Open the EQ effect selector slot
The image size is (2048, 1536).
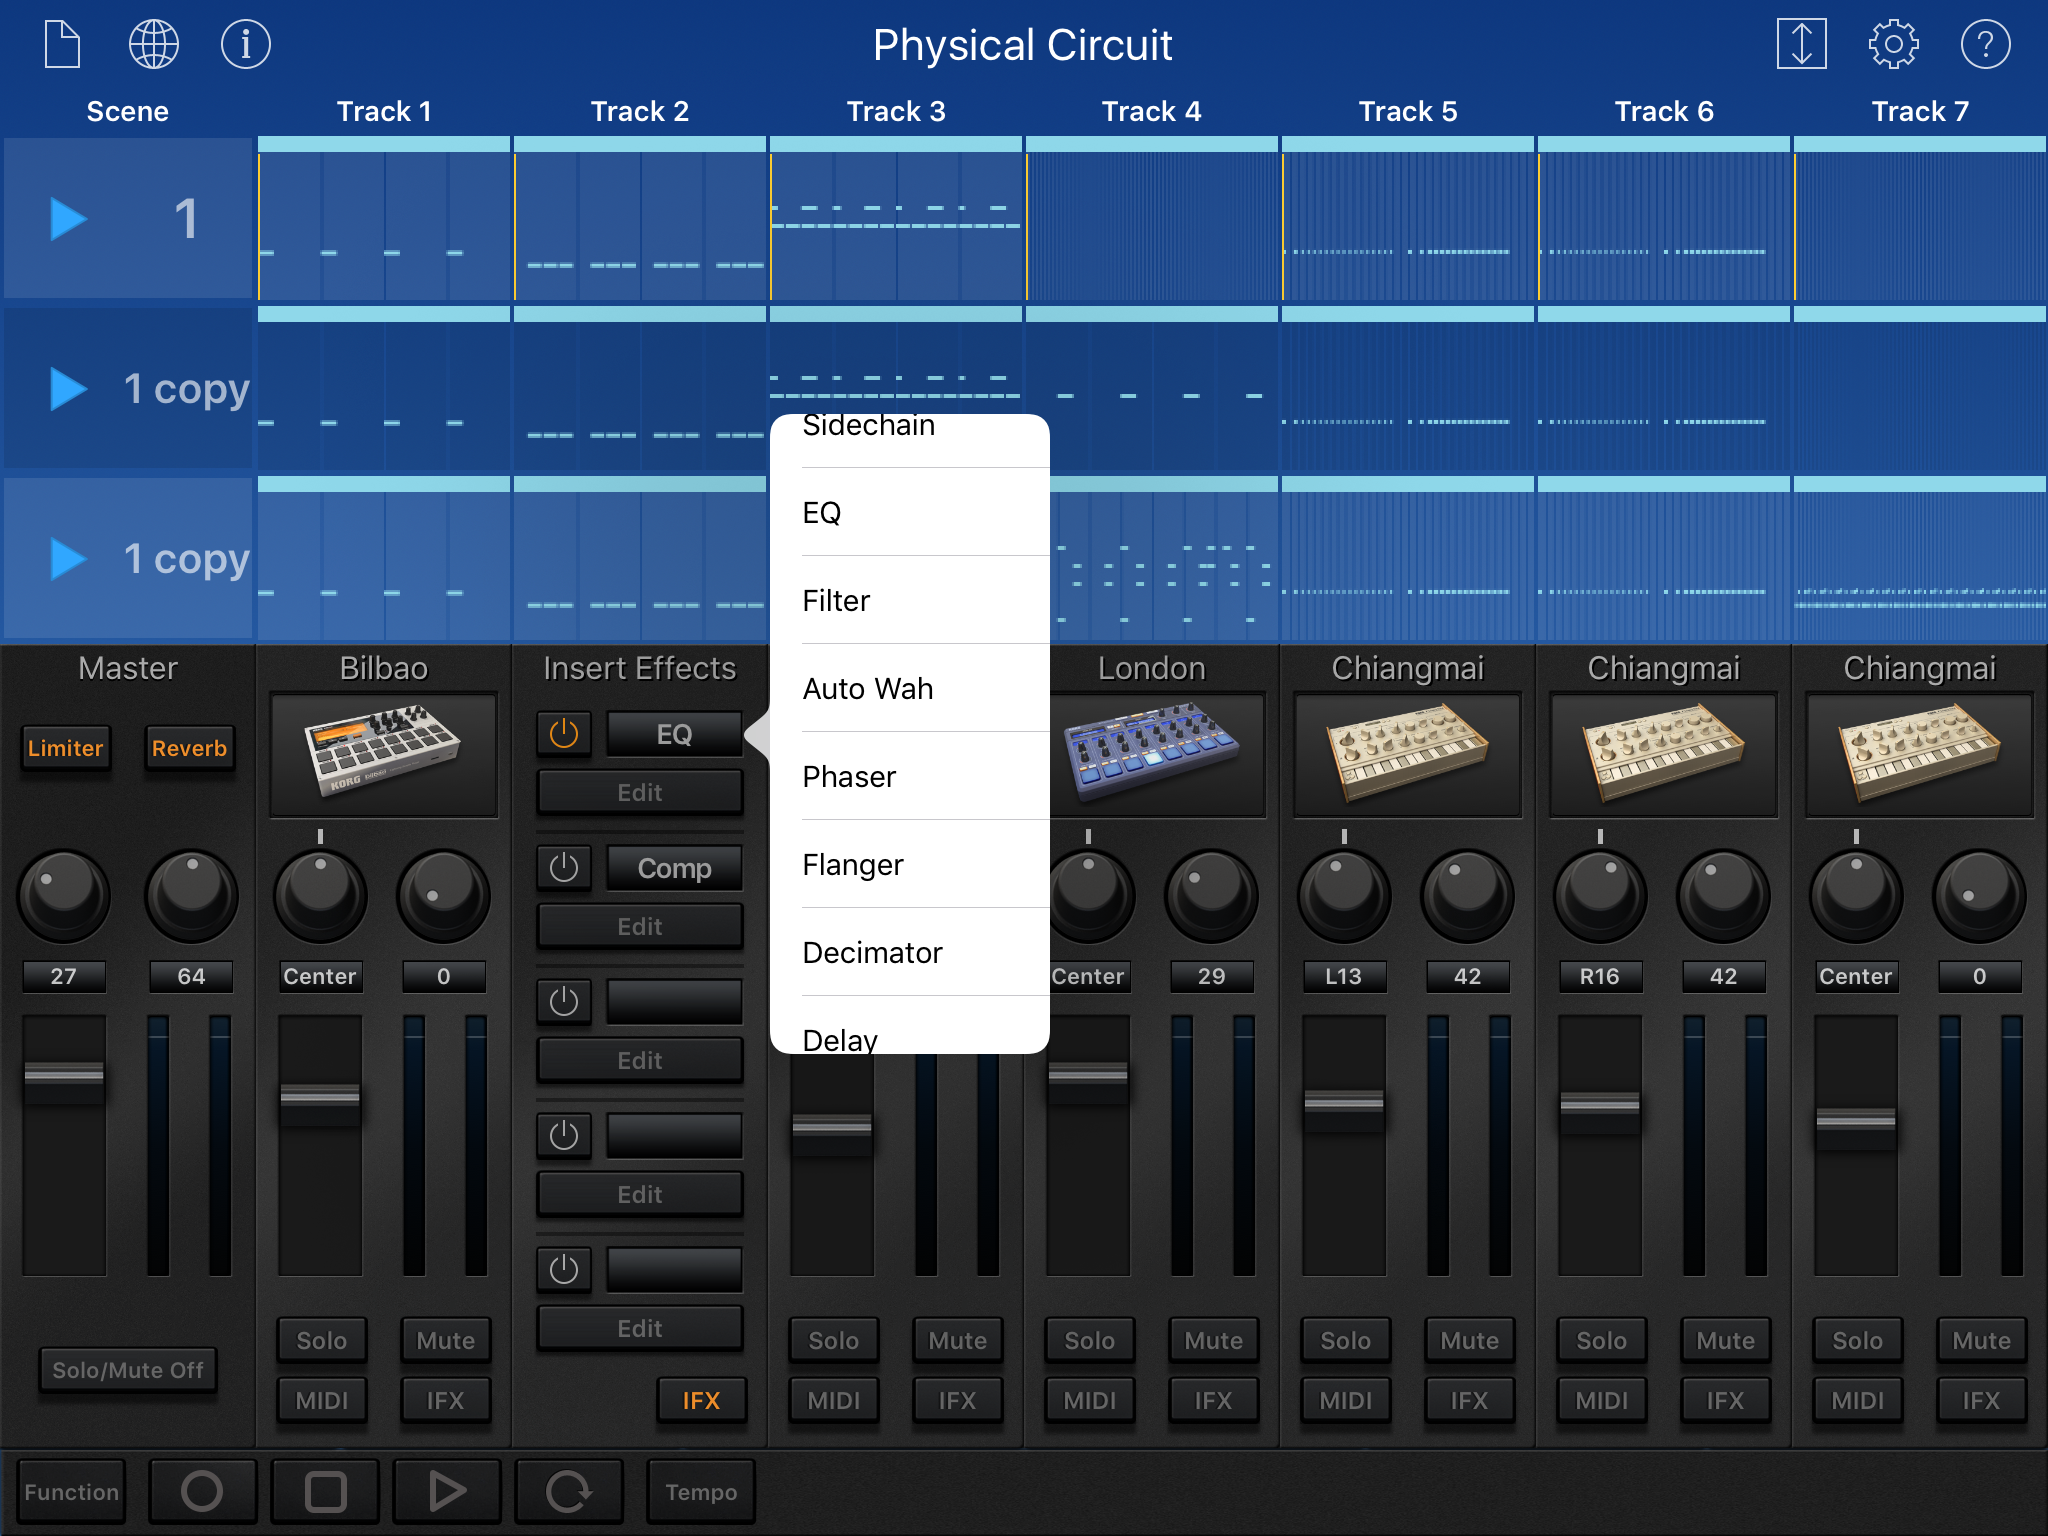point(674,734)
